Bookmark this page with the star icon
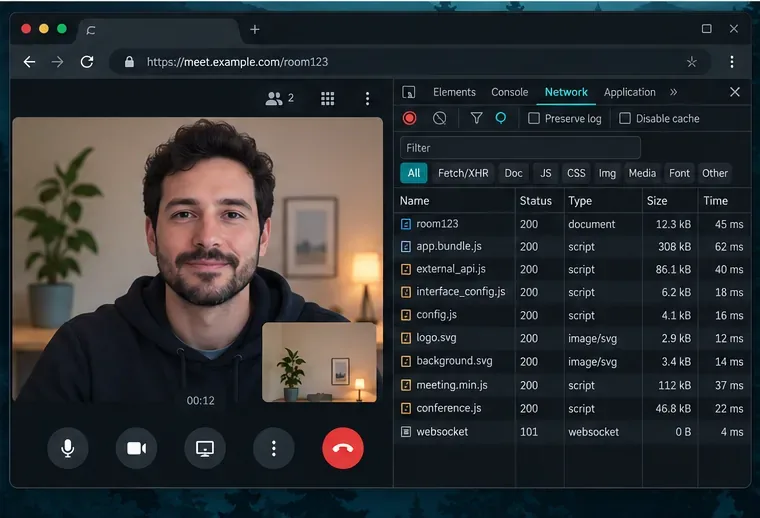This screenshot has height=518, width=760. pos(692,62)
